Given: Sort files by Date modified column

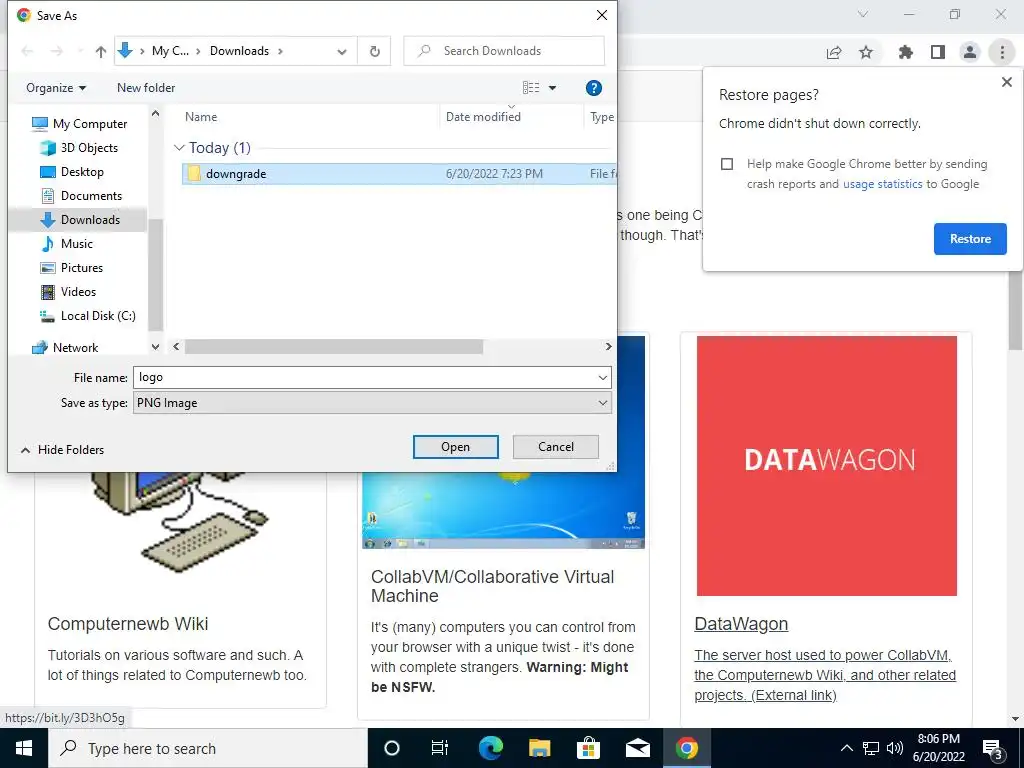Looking at the screenshot, I should click(x=483, y=117).
